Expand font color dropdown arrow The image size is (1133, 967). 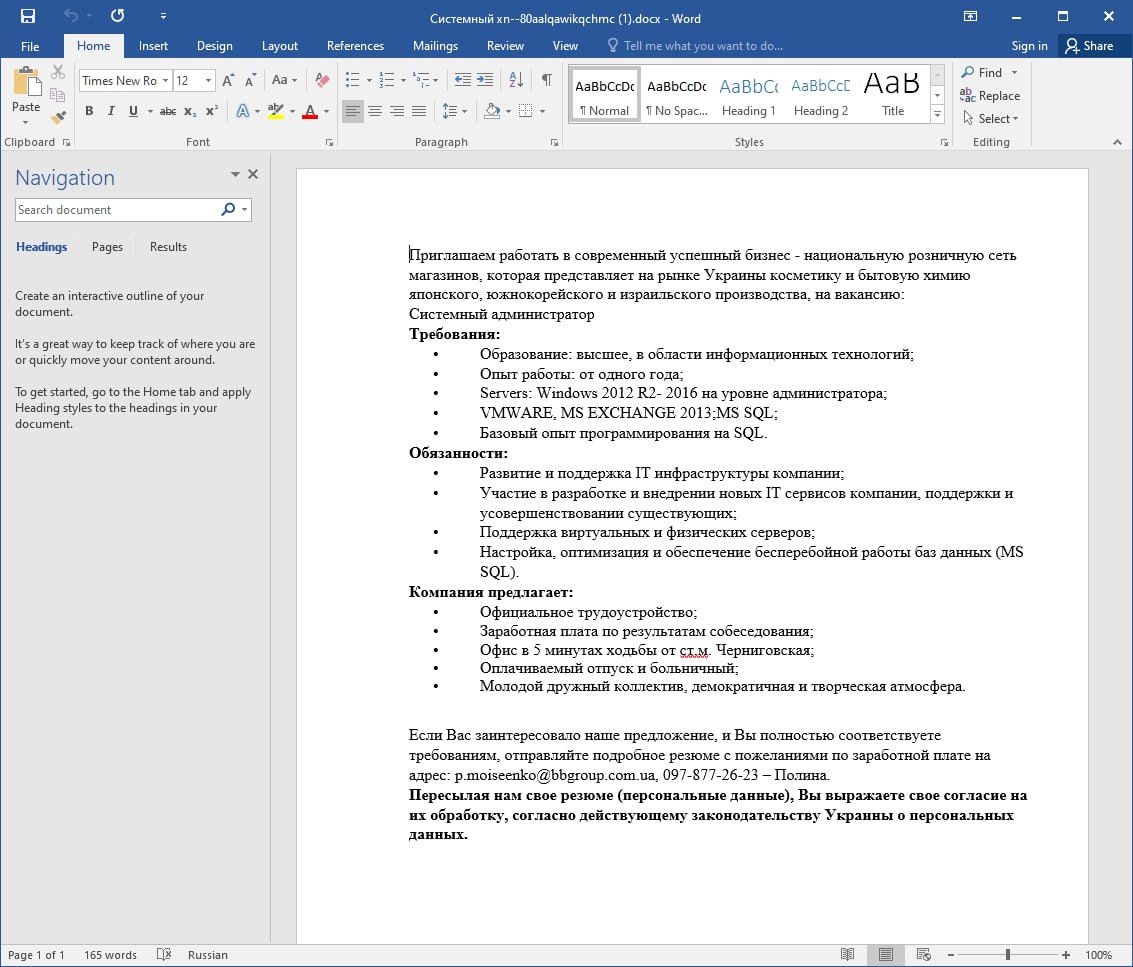(327, 111)
